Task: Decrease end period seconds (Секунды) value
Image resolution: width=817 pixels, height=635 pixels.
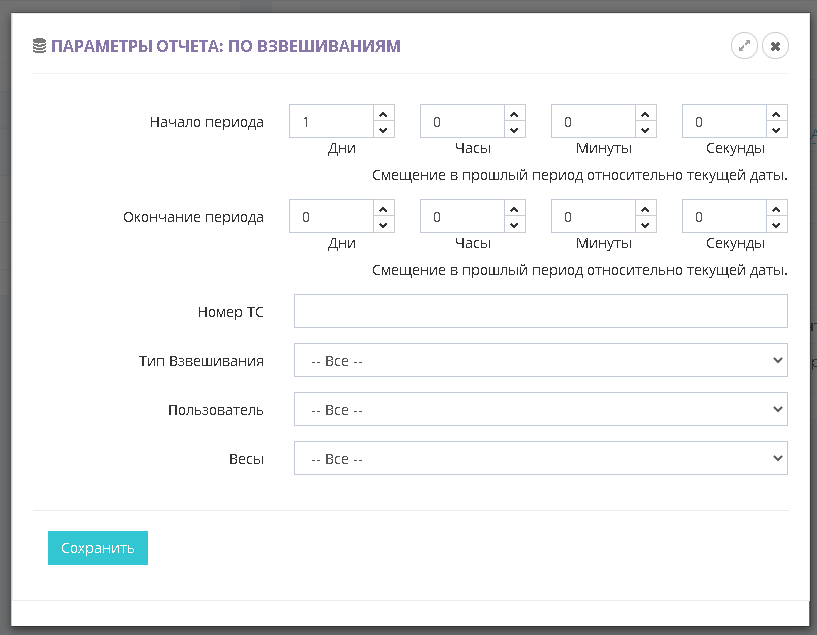Action: [776, 225]
